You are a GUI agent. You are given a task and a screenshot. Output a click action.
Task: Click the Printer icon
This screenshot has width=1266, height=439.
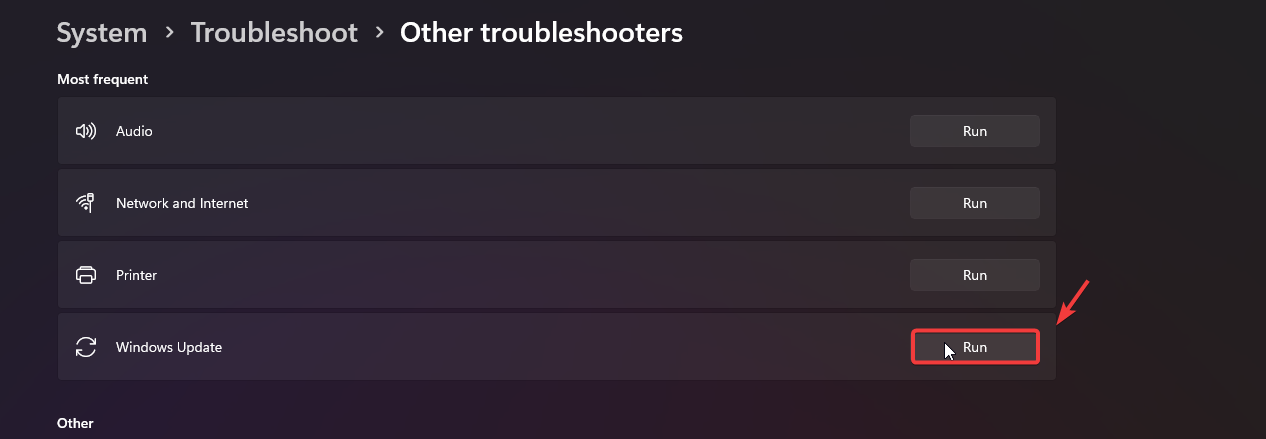click(86, 275)
